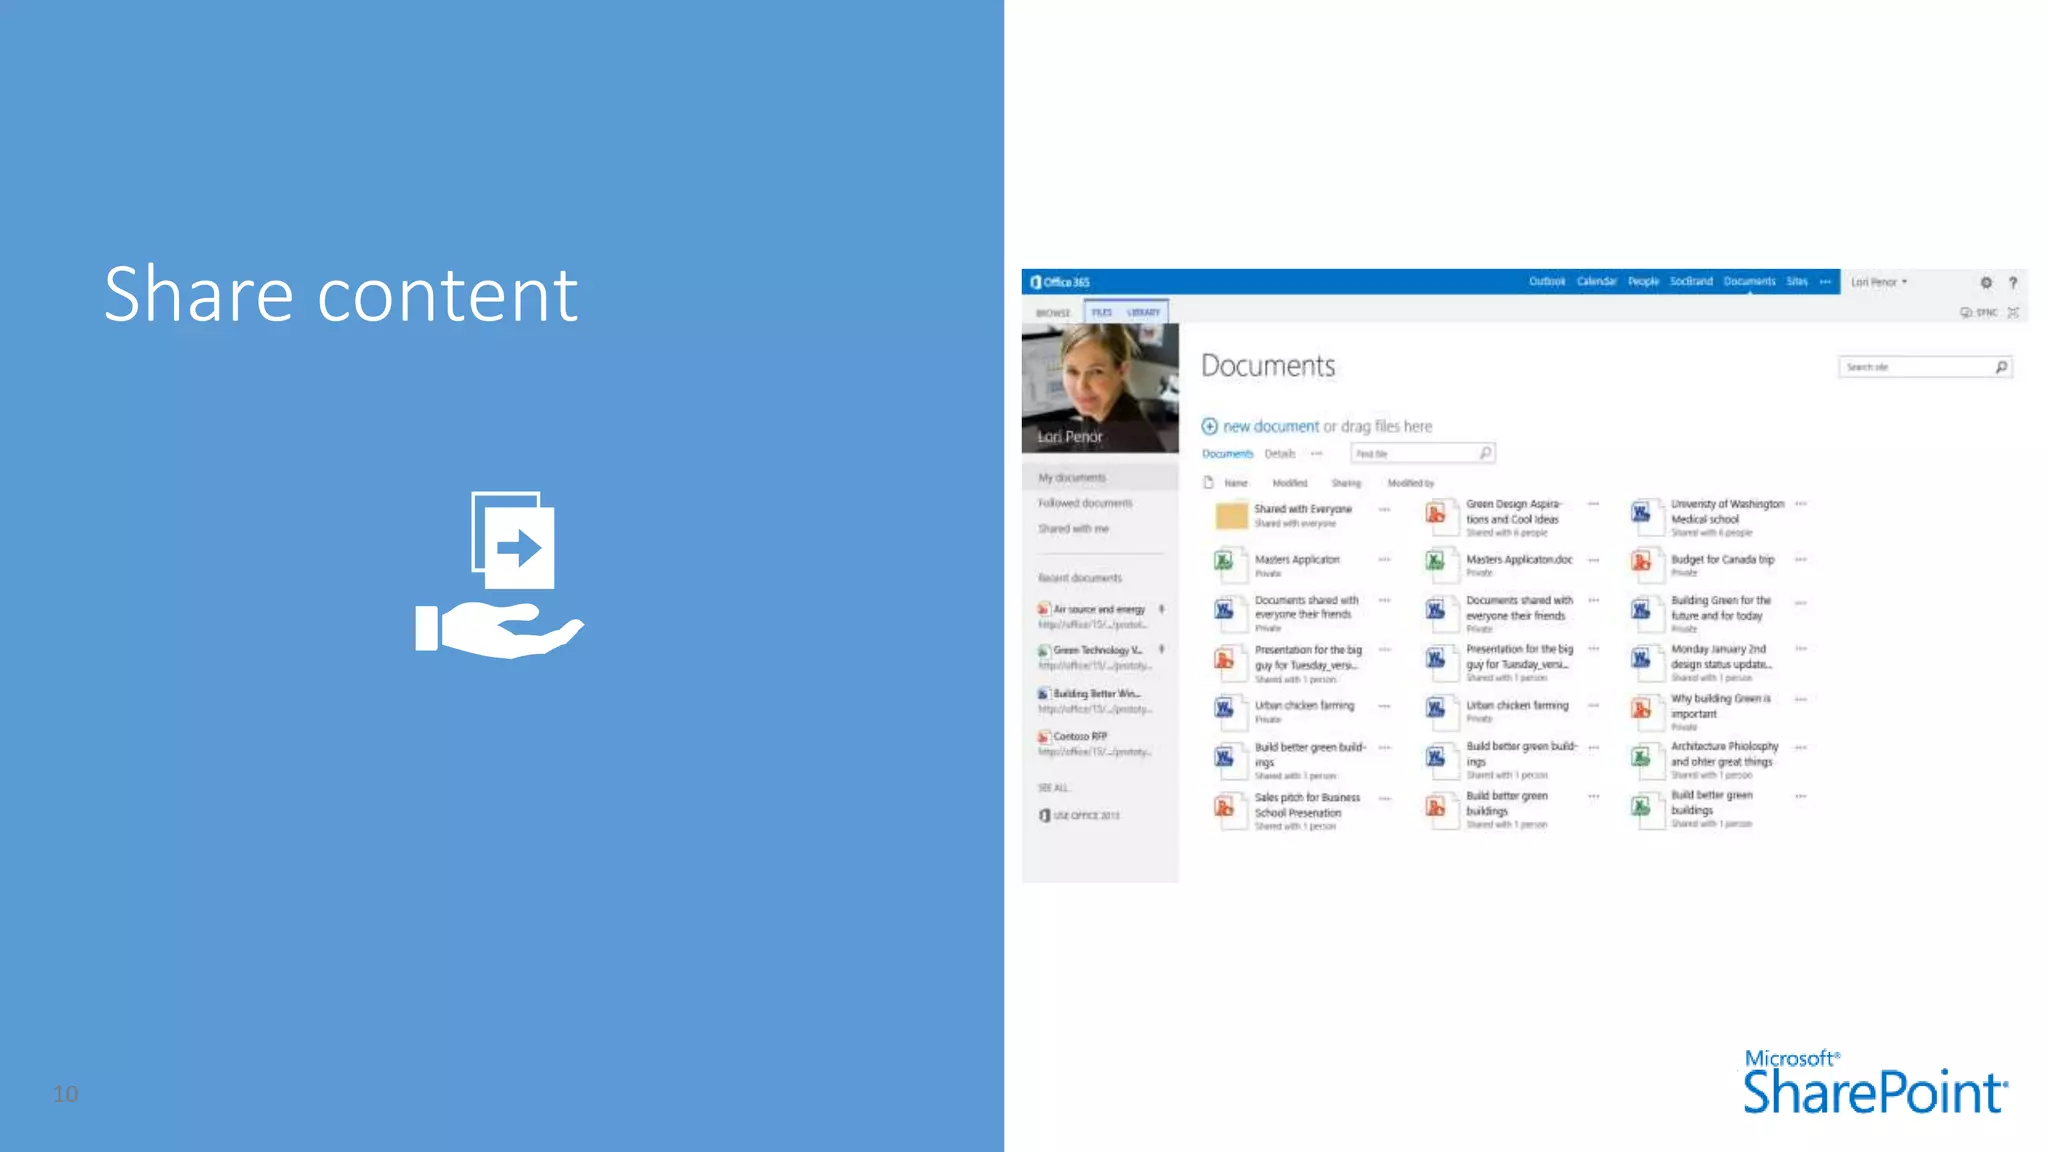Click the Sync icon in ribbon
Screen dimensions: 2048x1152
click(x=1967, y=313)
